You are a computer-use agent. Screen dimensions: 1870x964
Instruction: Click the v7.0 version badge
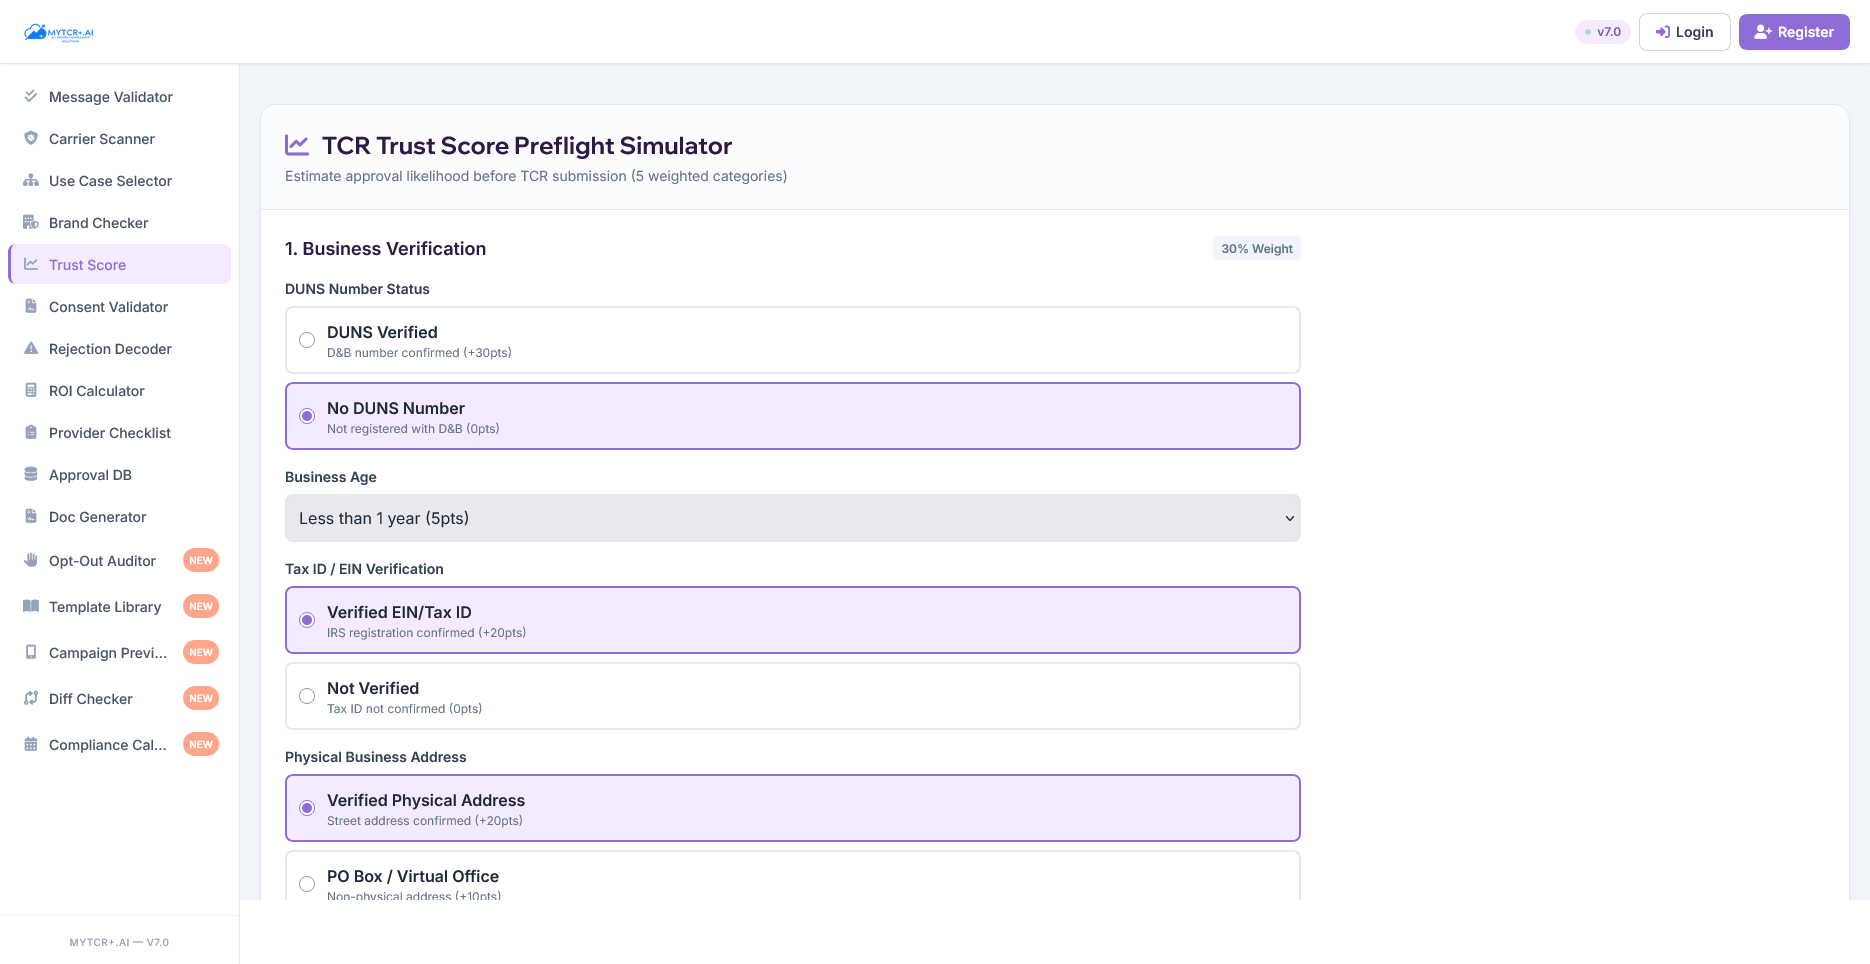pyautogui.click(x=1602, y=31)
